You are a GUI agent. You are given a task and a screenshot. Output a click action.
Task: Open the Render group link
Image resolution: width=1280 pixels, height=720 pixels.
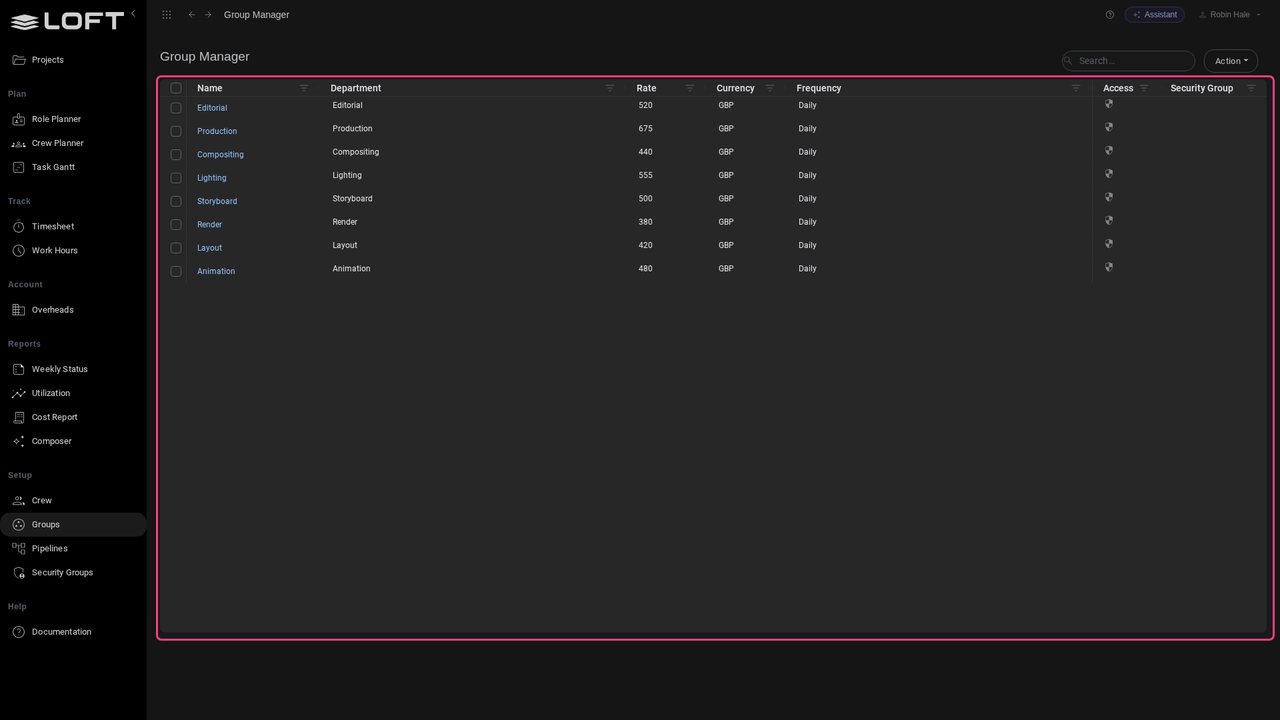tap(210, 225)
